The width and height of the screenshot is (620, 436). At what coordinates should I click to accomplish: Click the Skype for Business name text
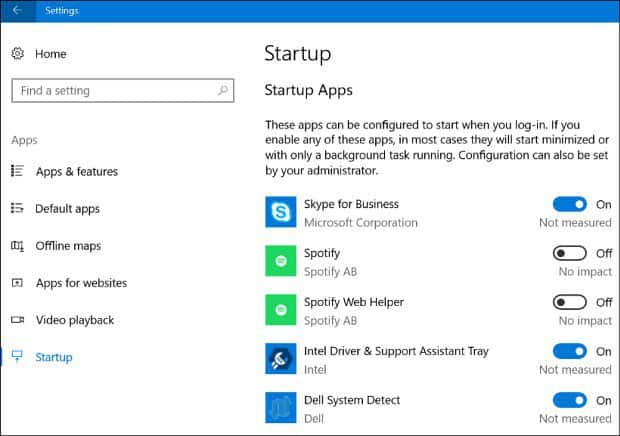coord(351,204)
